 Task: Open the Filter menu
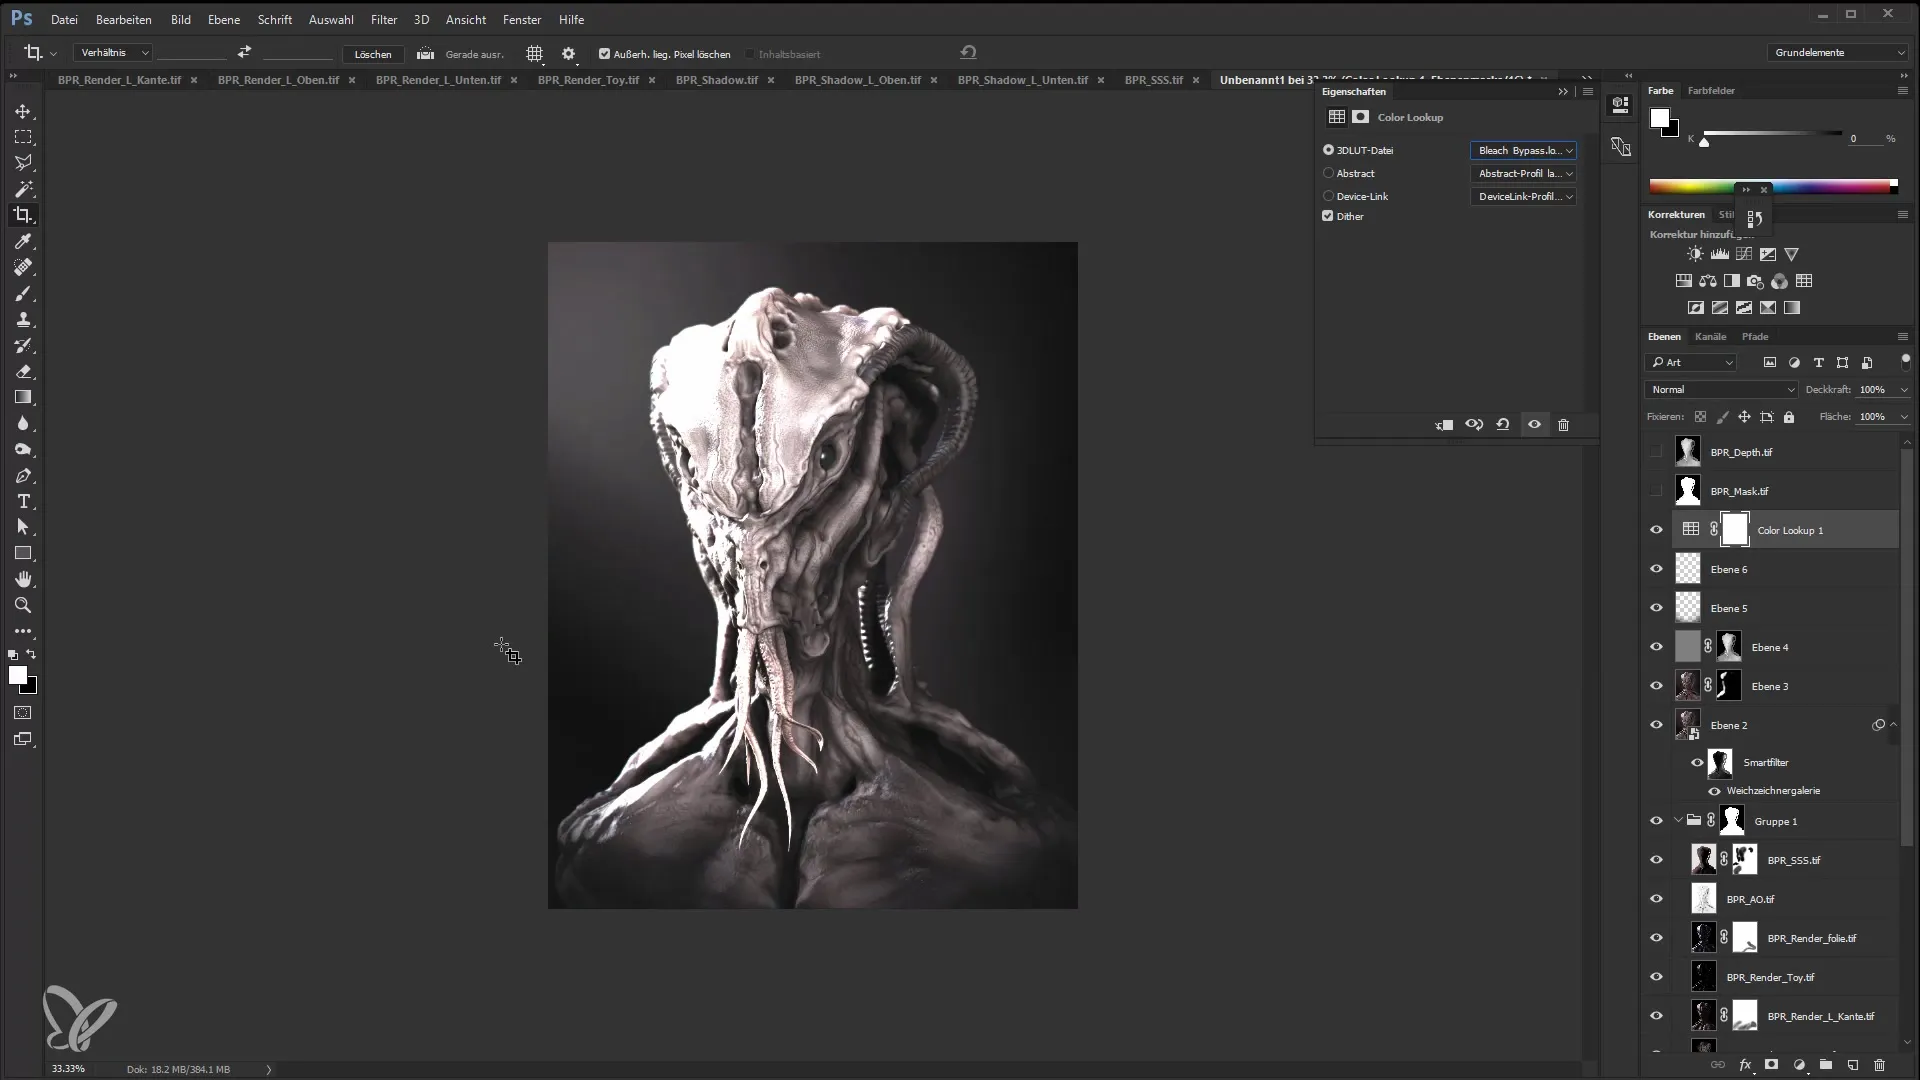pyautogui.click(x=384, y=18)
